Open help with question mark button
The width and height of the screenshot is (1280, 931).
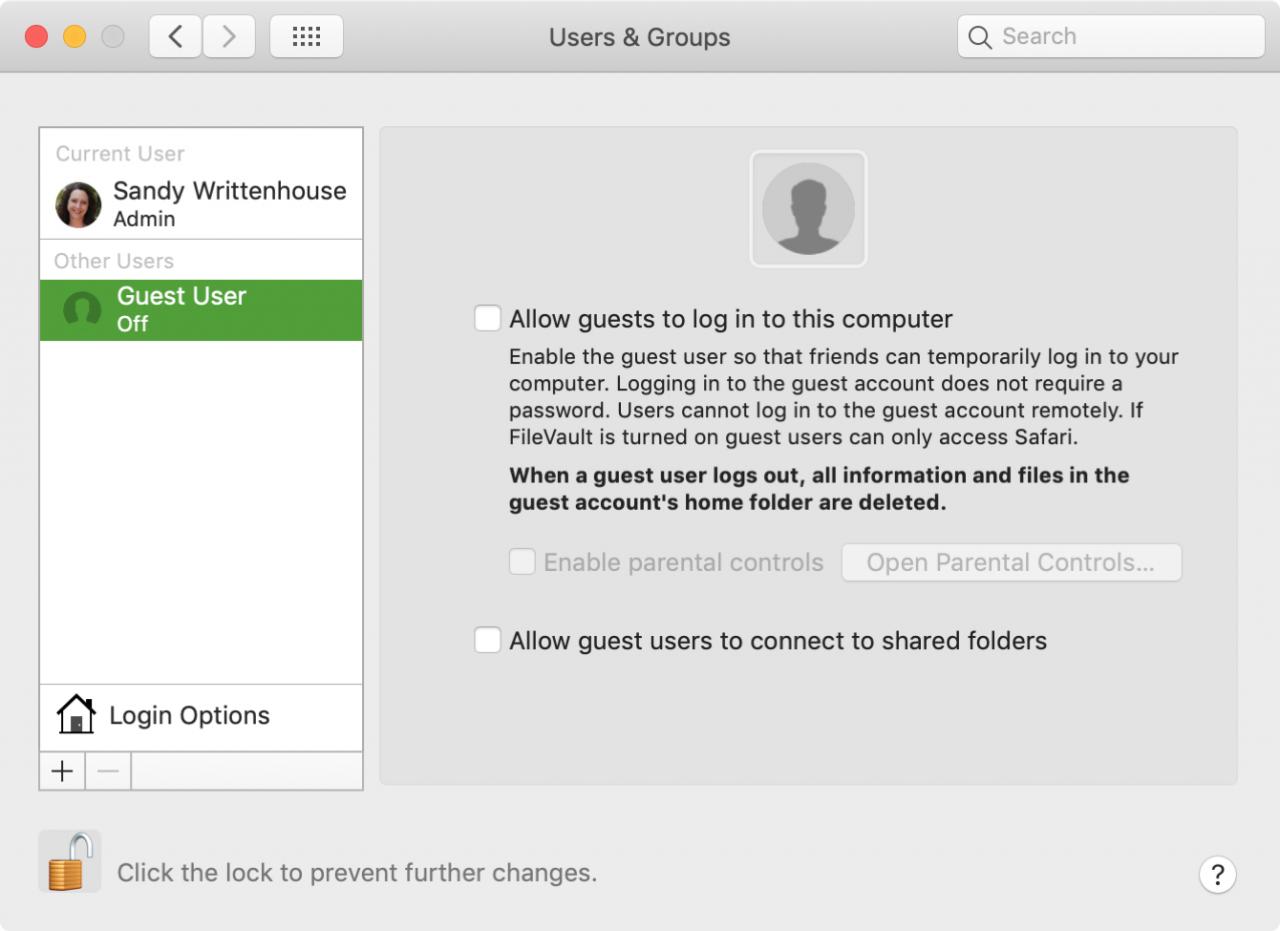[x=1217, y=875]
